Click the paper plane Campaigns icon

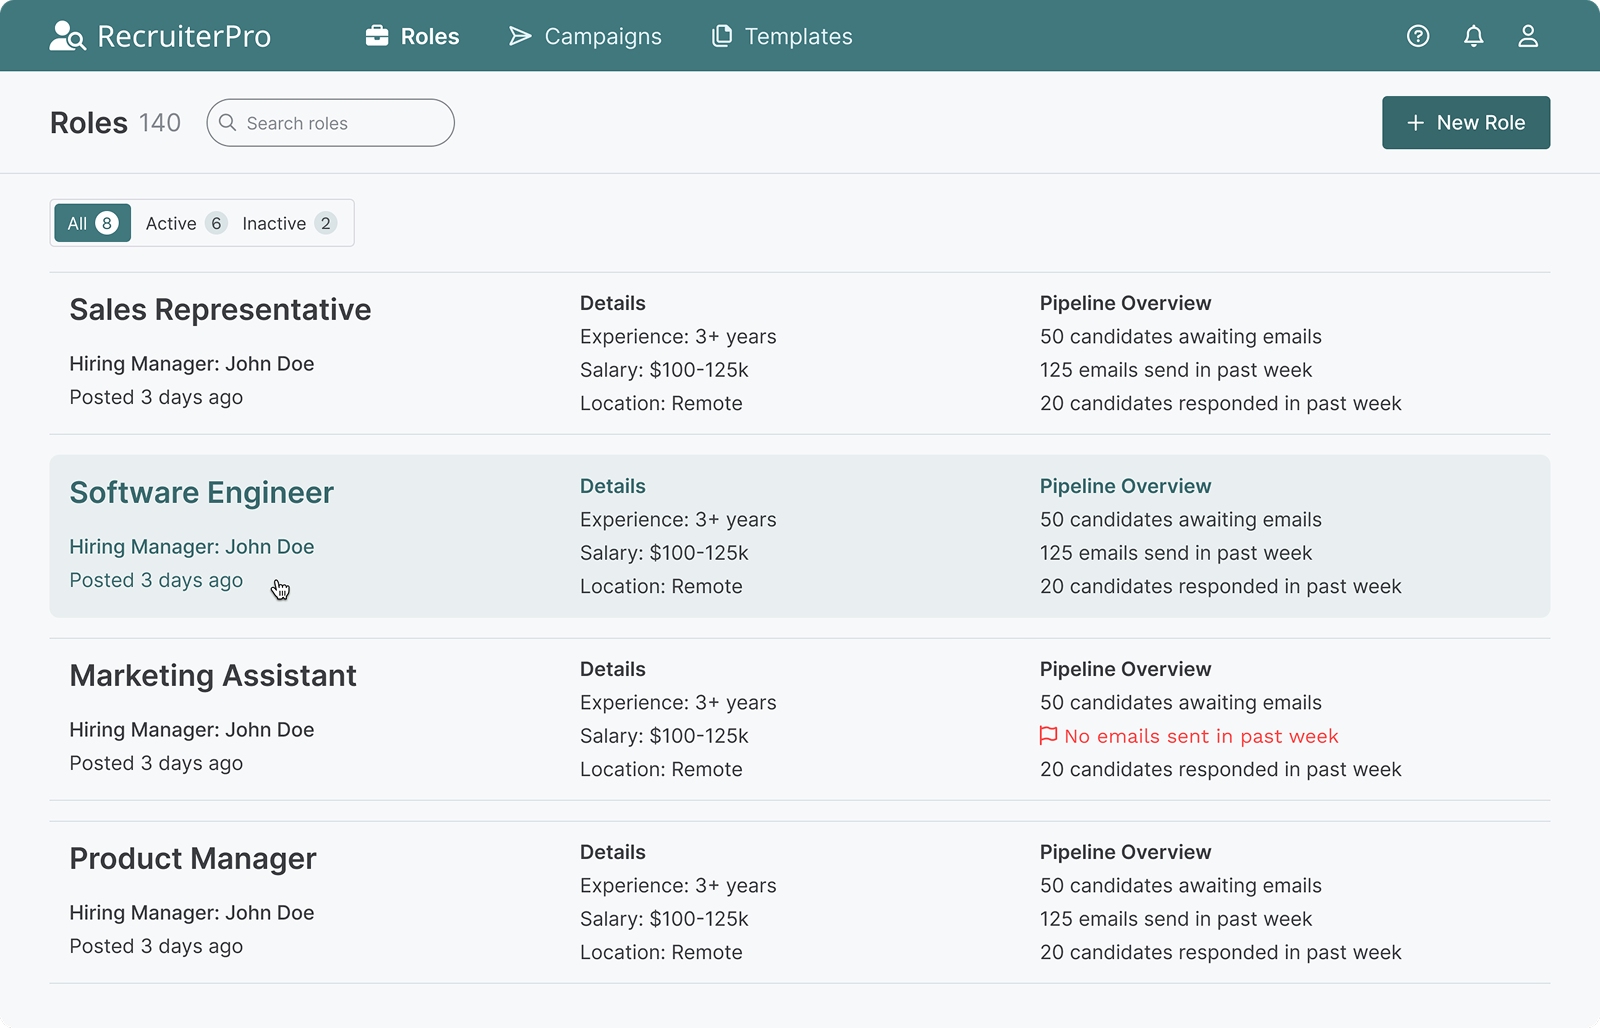pos(520,36)
